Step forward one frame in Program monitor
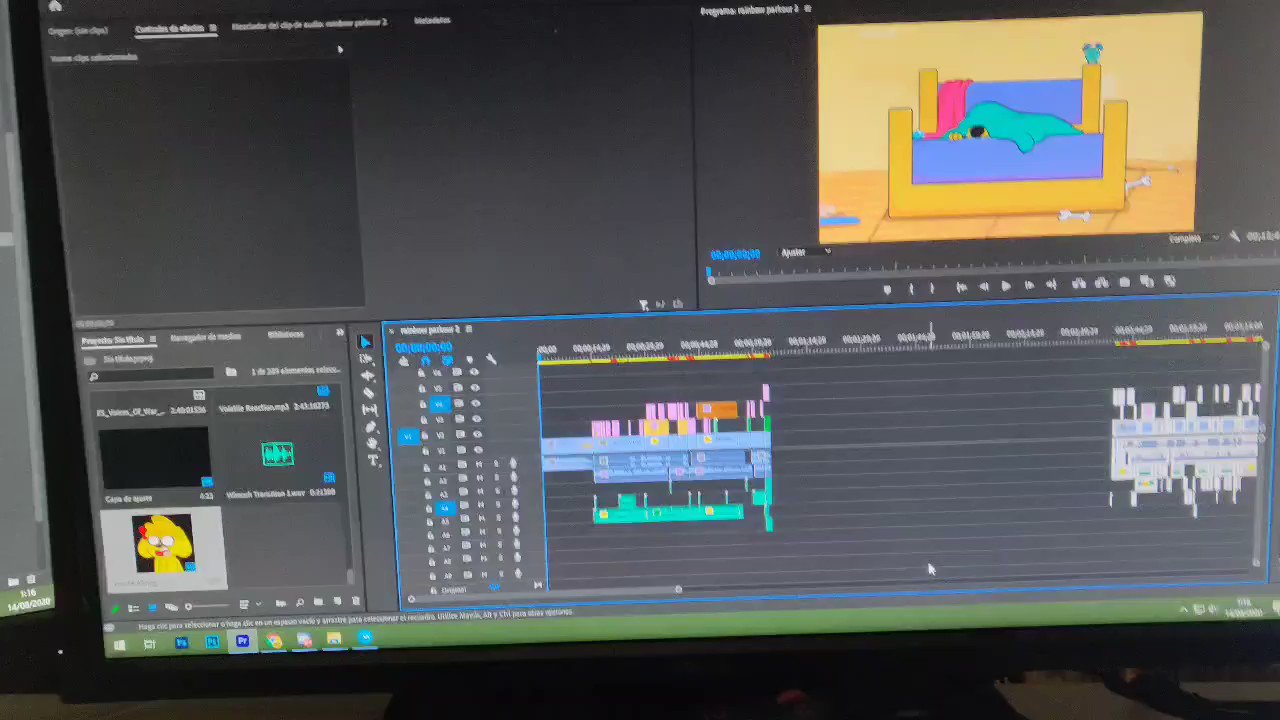This screenshot has width=1280, height=720. pyautogui.click(x=1029, y=286)
